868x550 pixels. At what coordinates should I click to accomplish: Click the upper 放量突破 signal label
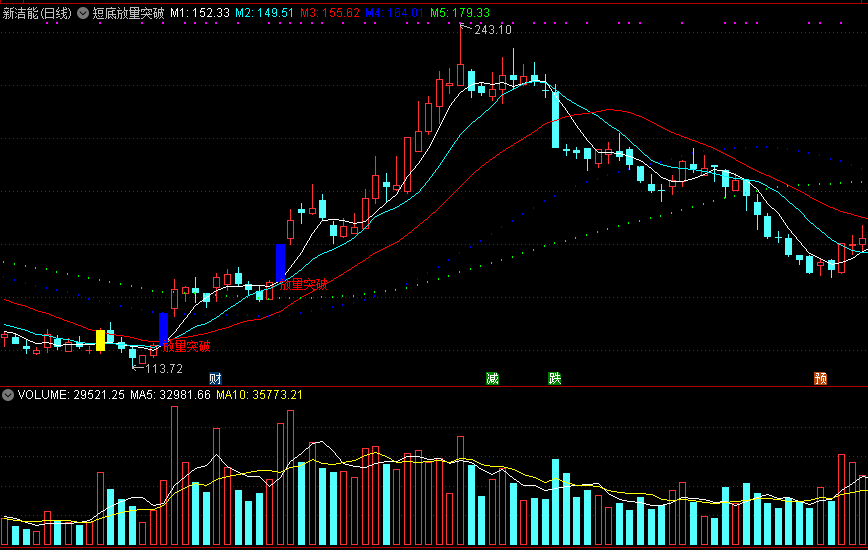coord(303,284)
